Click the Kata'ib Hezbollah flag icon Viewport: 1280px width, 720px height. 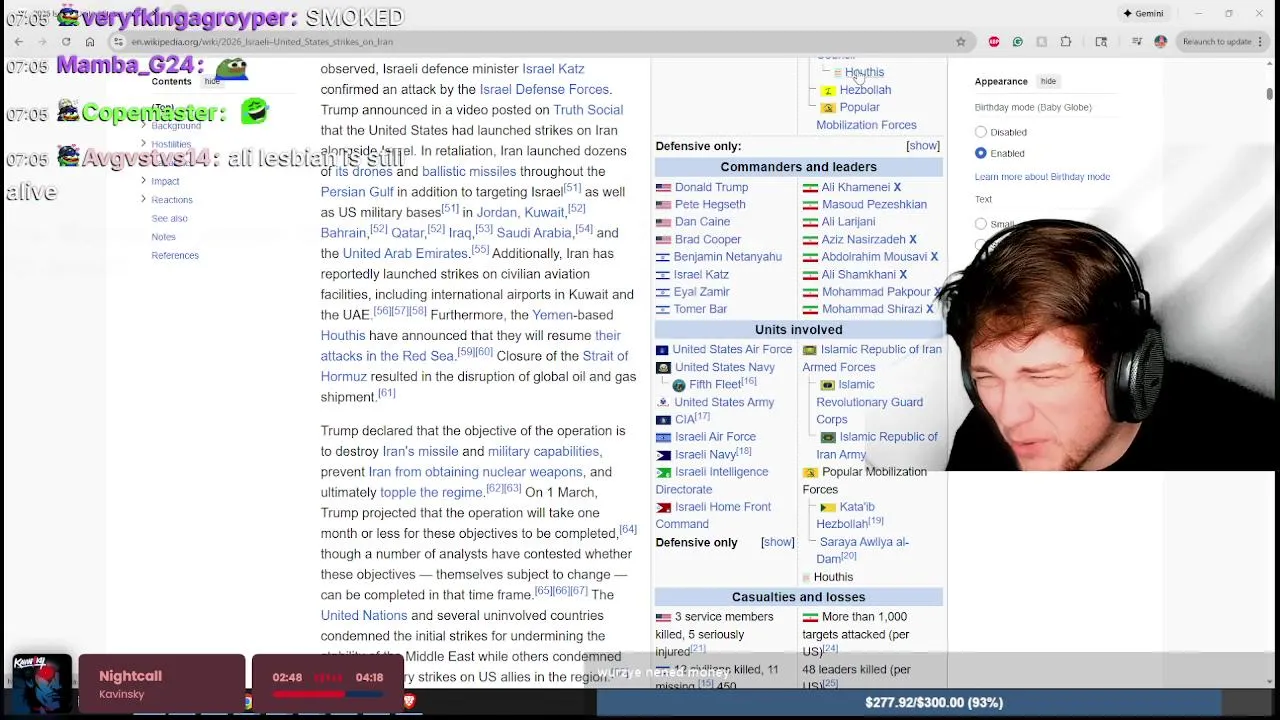827,507
